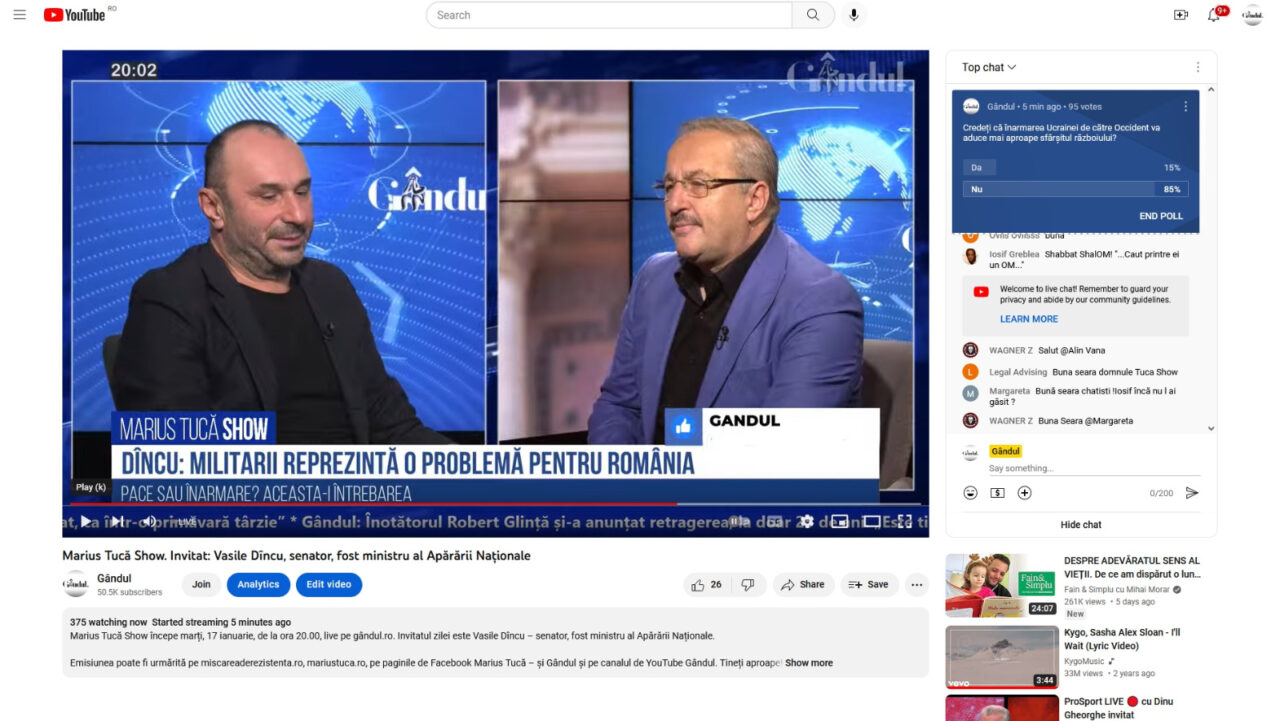Toggle subtitles in the player
The width and height of the screenshot is (1280, 721).
pos(774,521)
